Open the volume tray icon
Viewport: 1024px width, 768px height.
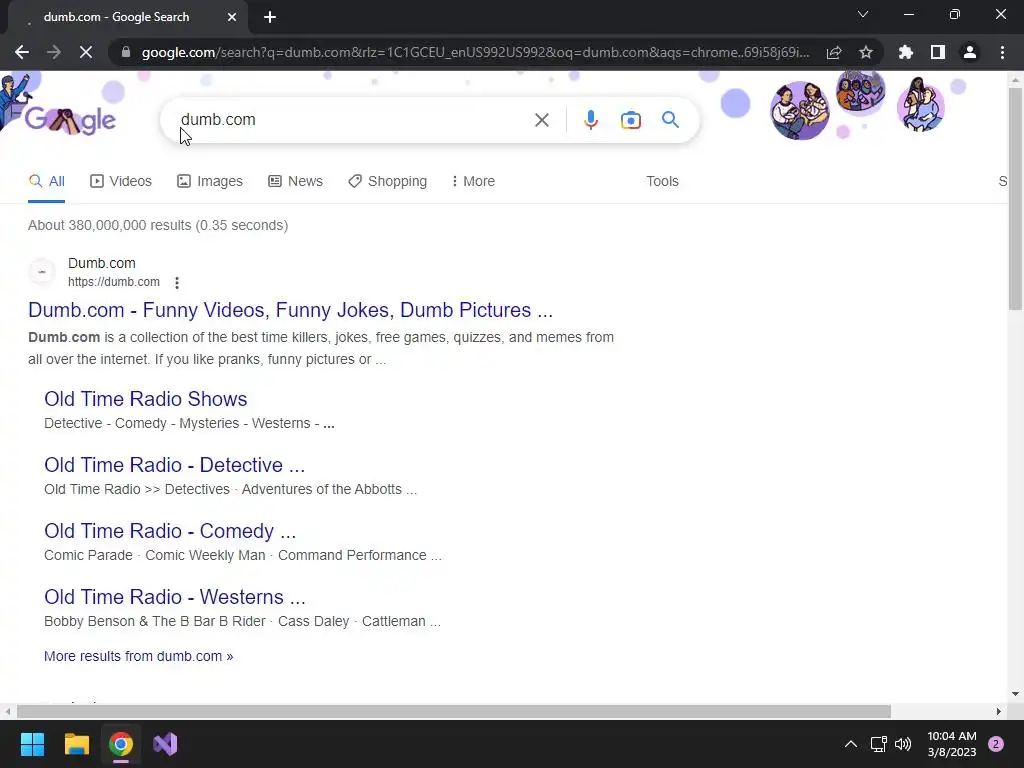(x=903, y=744)
